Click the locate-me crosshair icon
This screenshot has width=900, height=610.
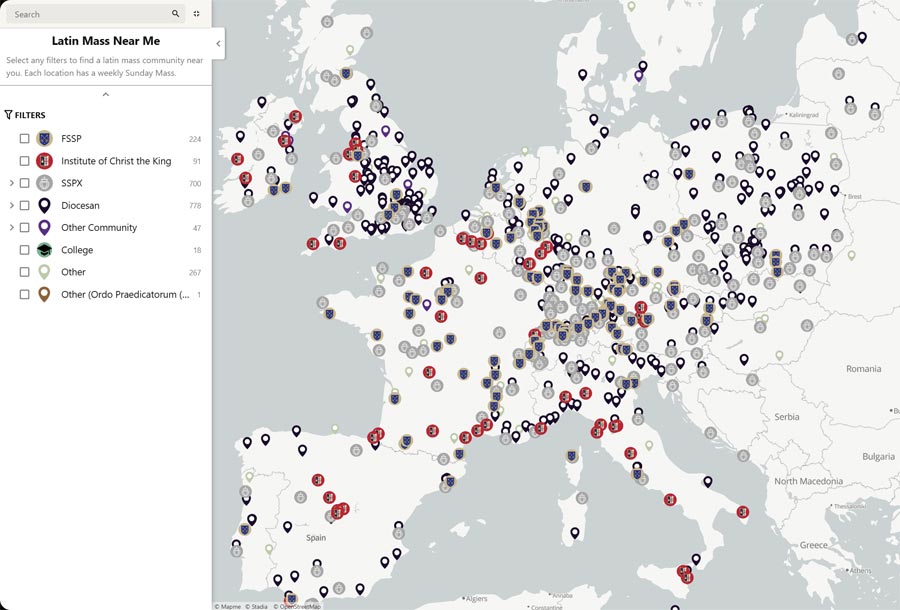click(x=197, y=14)
